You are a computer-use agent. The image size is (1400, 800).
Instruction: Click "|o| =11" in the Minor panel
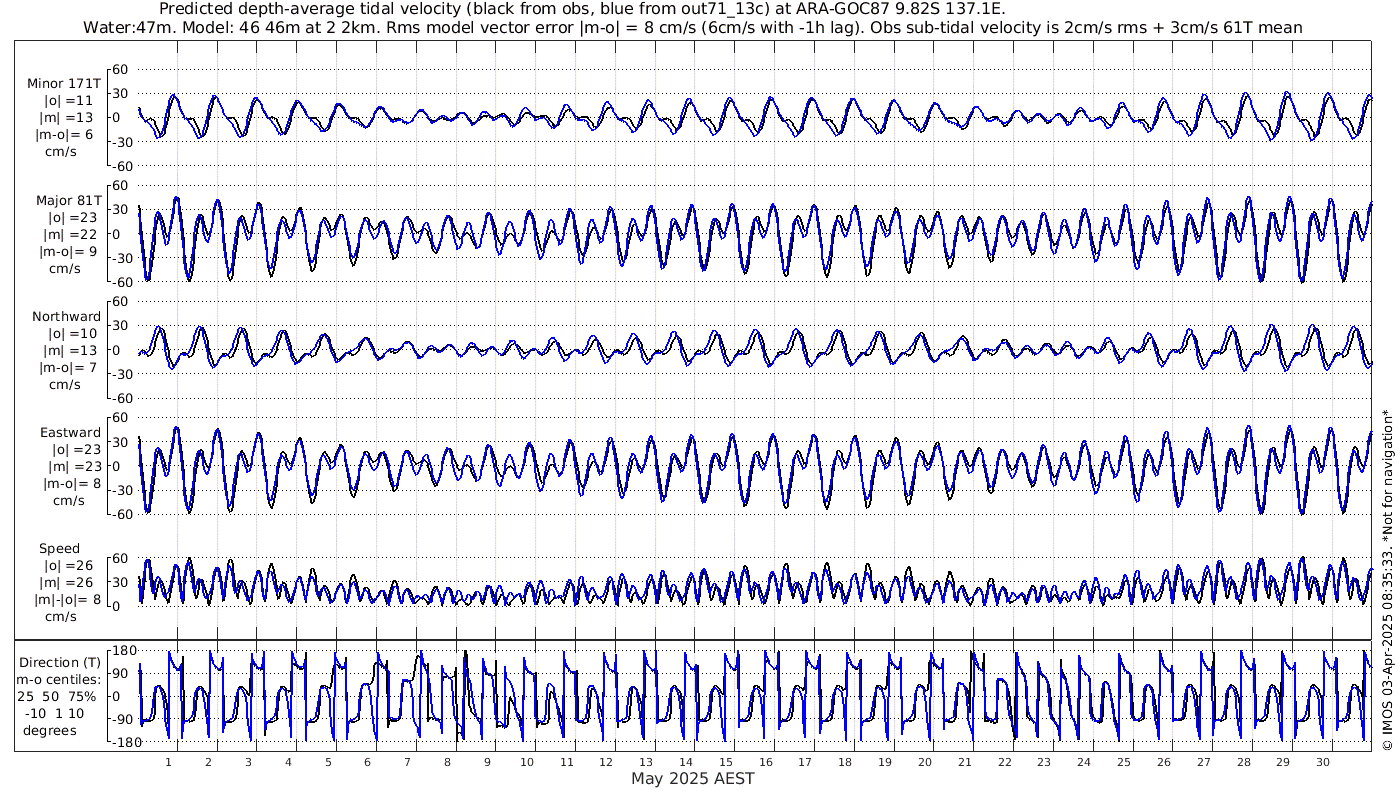click(x=70, y=100)
